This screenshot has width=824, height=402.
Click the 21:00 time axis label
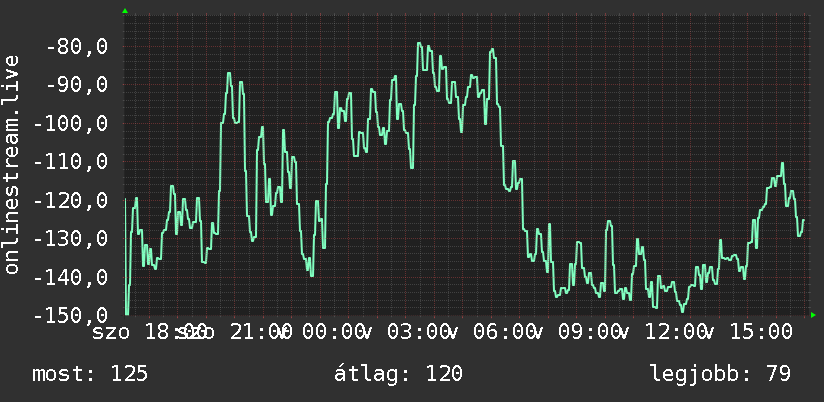click(x=261, y=332)
